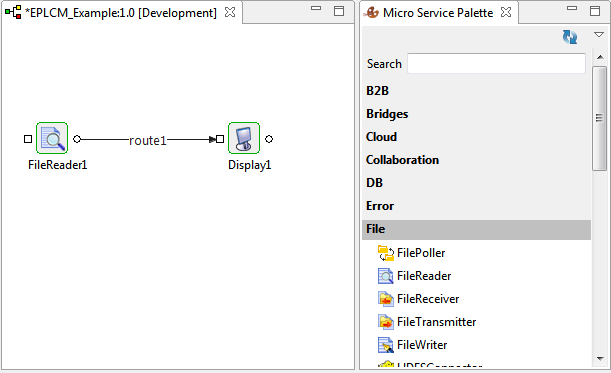Viewport: 611px width, 373px height.
Task: Refresh the Micro Service Palette
Action: (570, 37)
